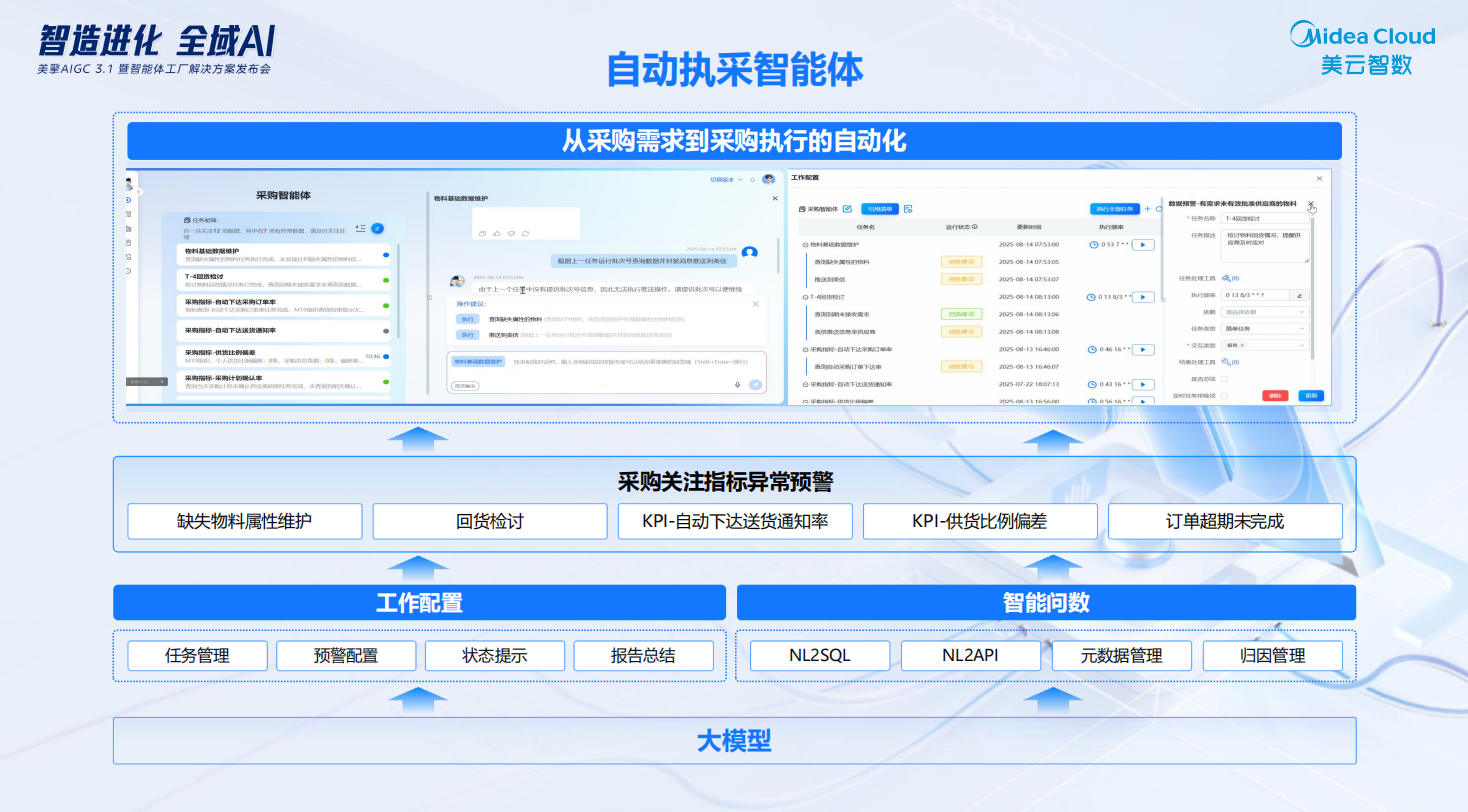
Task: Collapse the T-4回货检讨 task group
Action: [805, 297]
